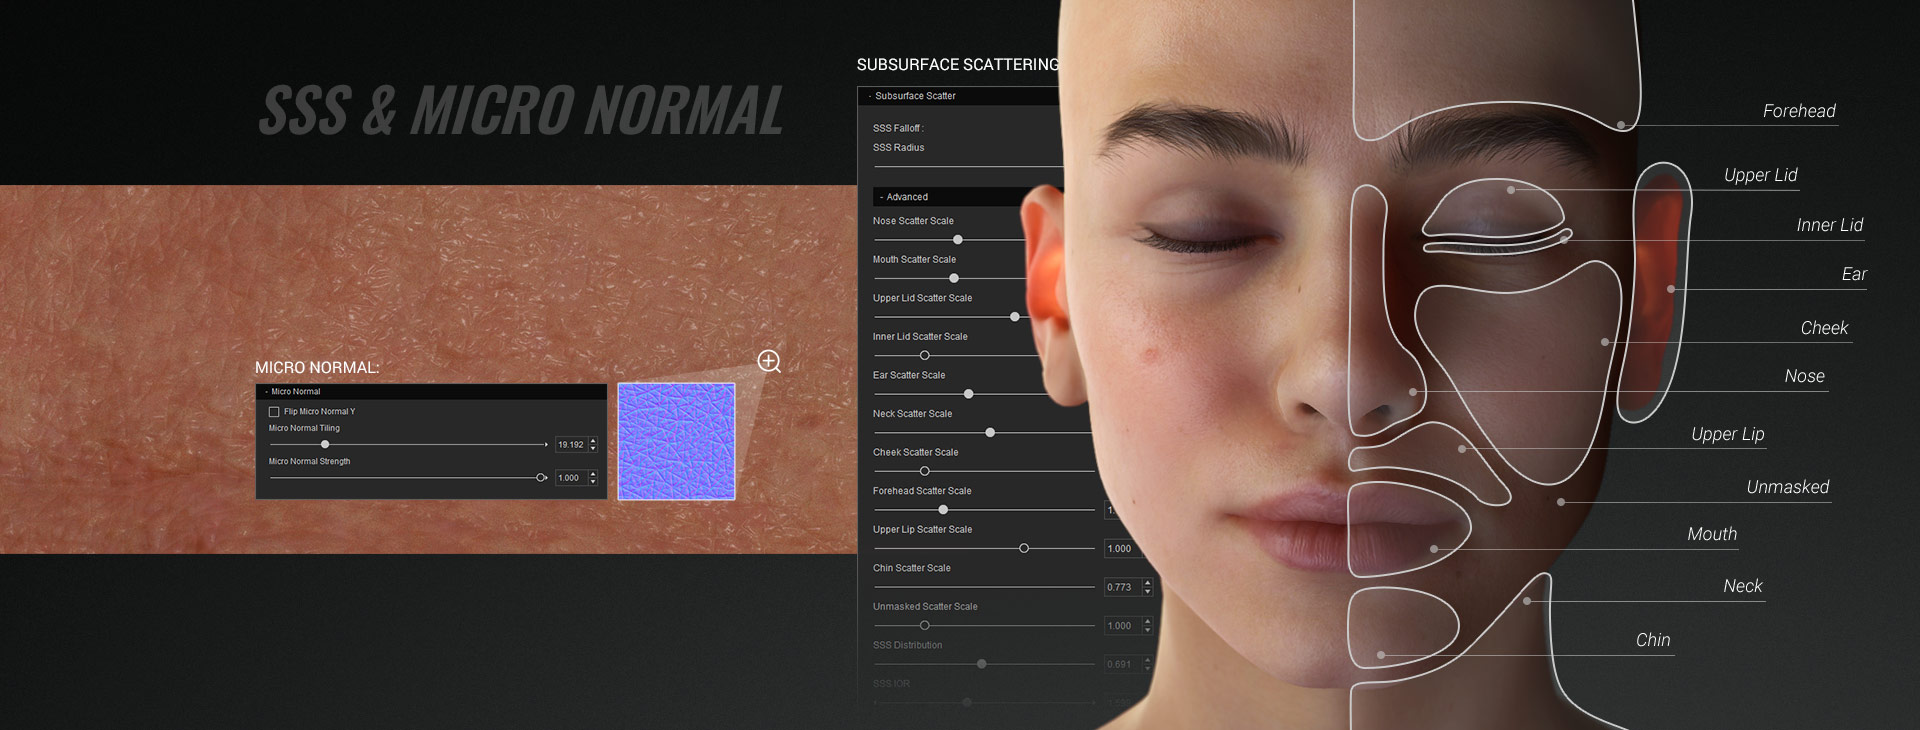Click the SSS Falloff label
Screen dimensions: 1920x730
click(897, 128)
